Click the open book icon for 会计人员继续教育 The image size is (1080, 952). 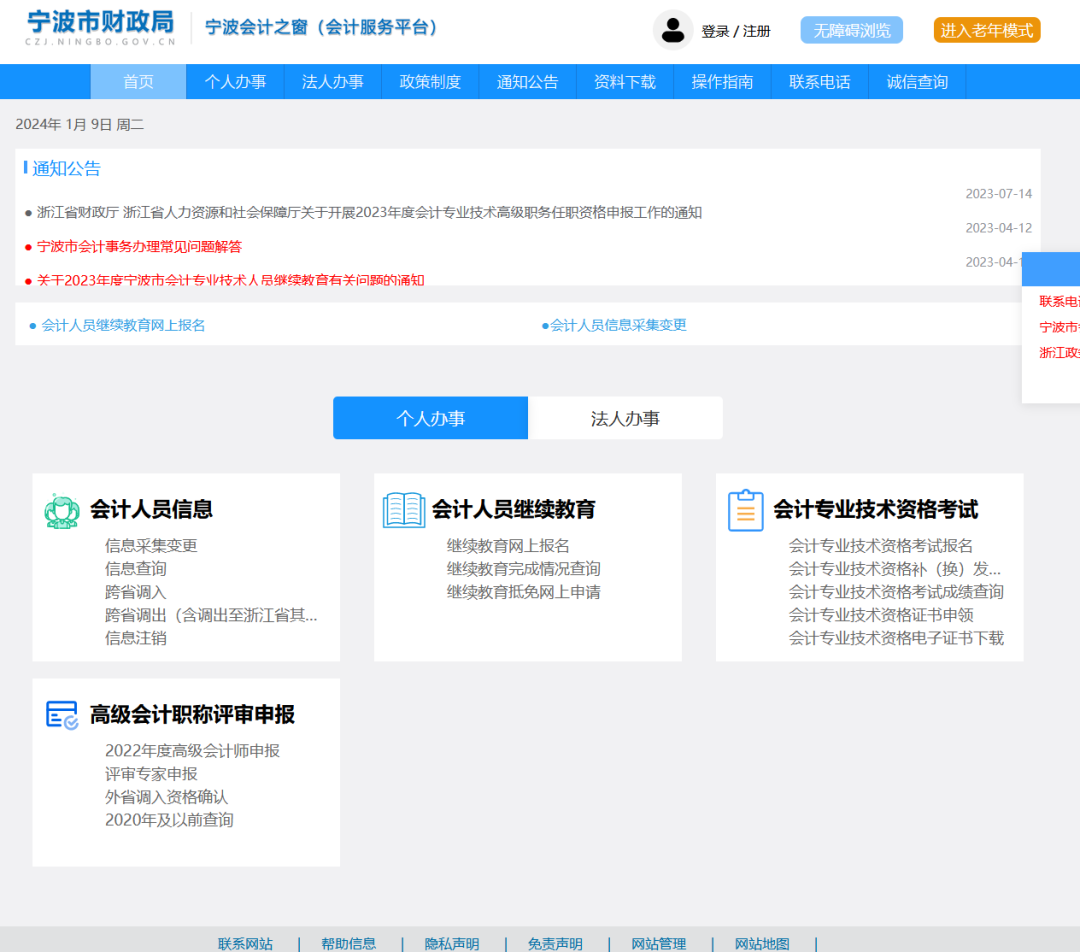(x=403, y=508)
